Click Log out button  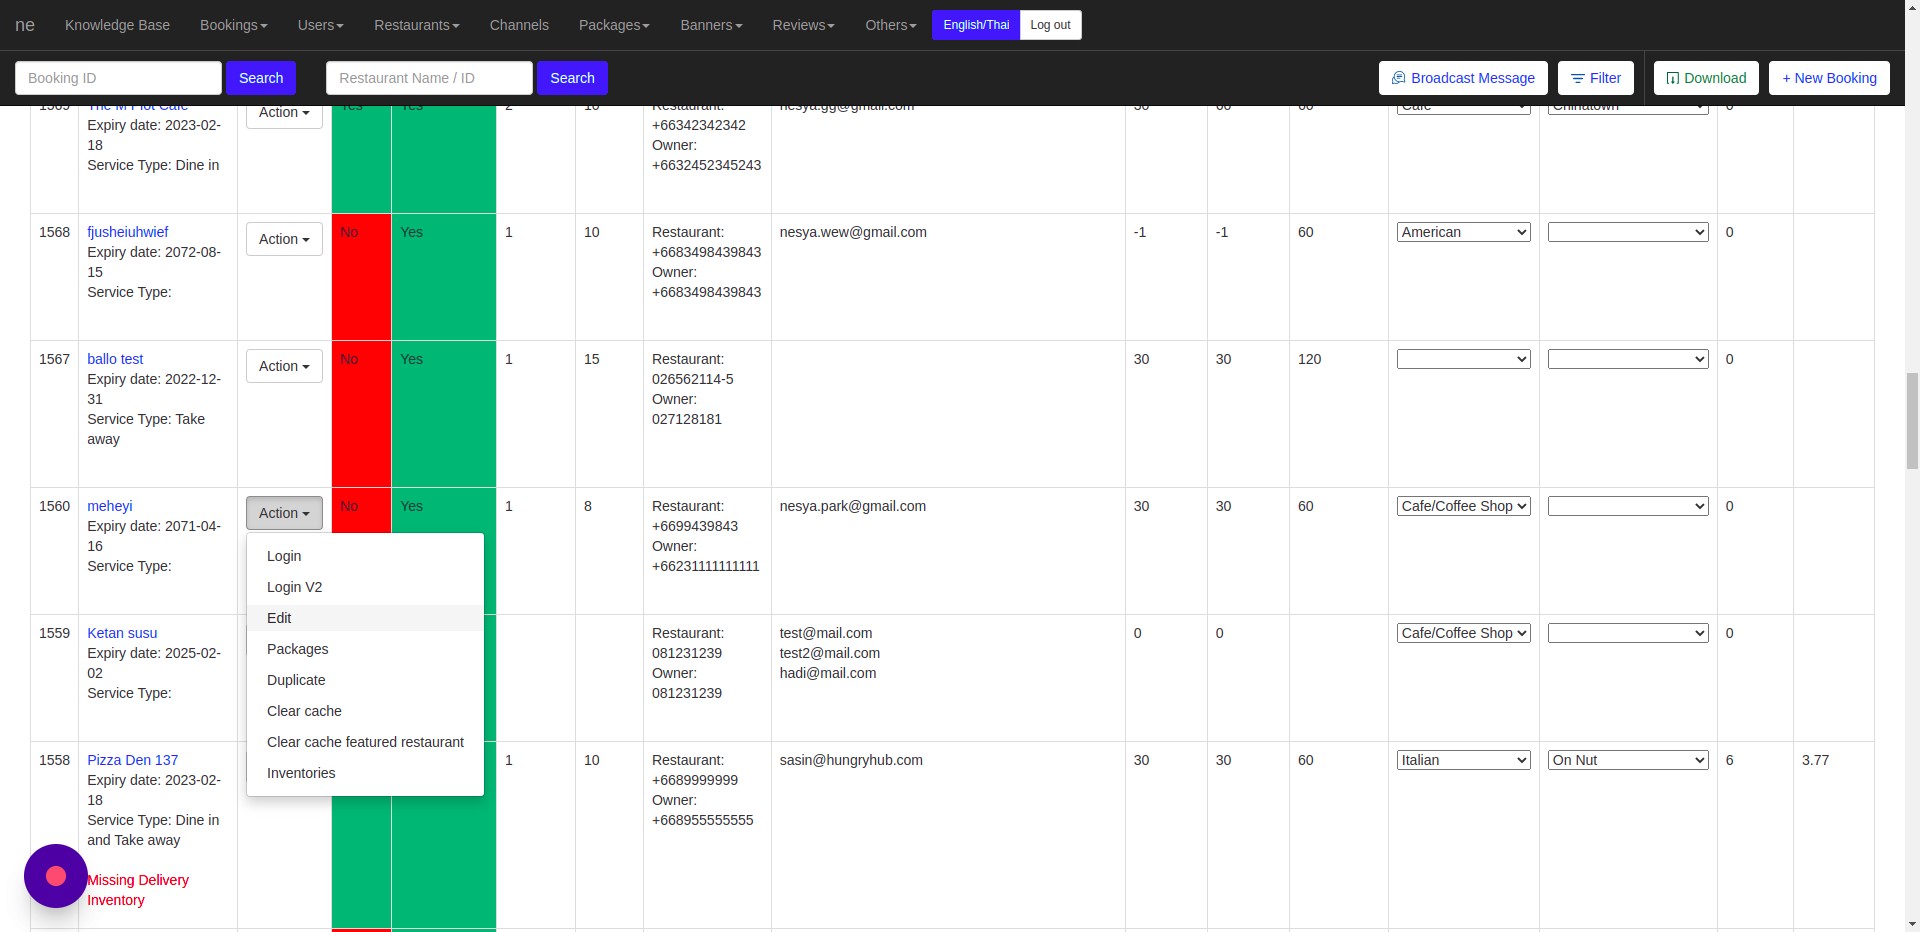point(1050,25)
